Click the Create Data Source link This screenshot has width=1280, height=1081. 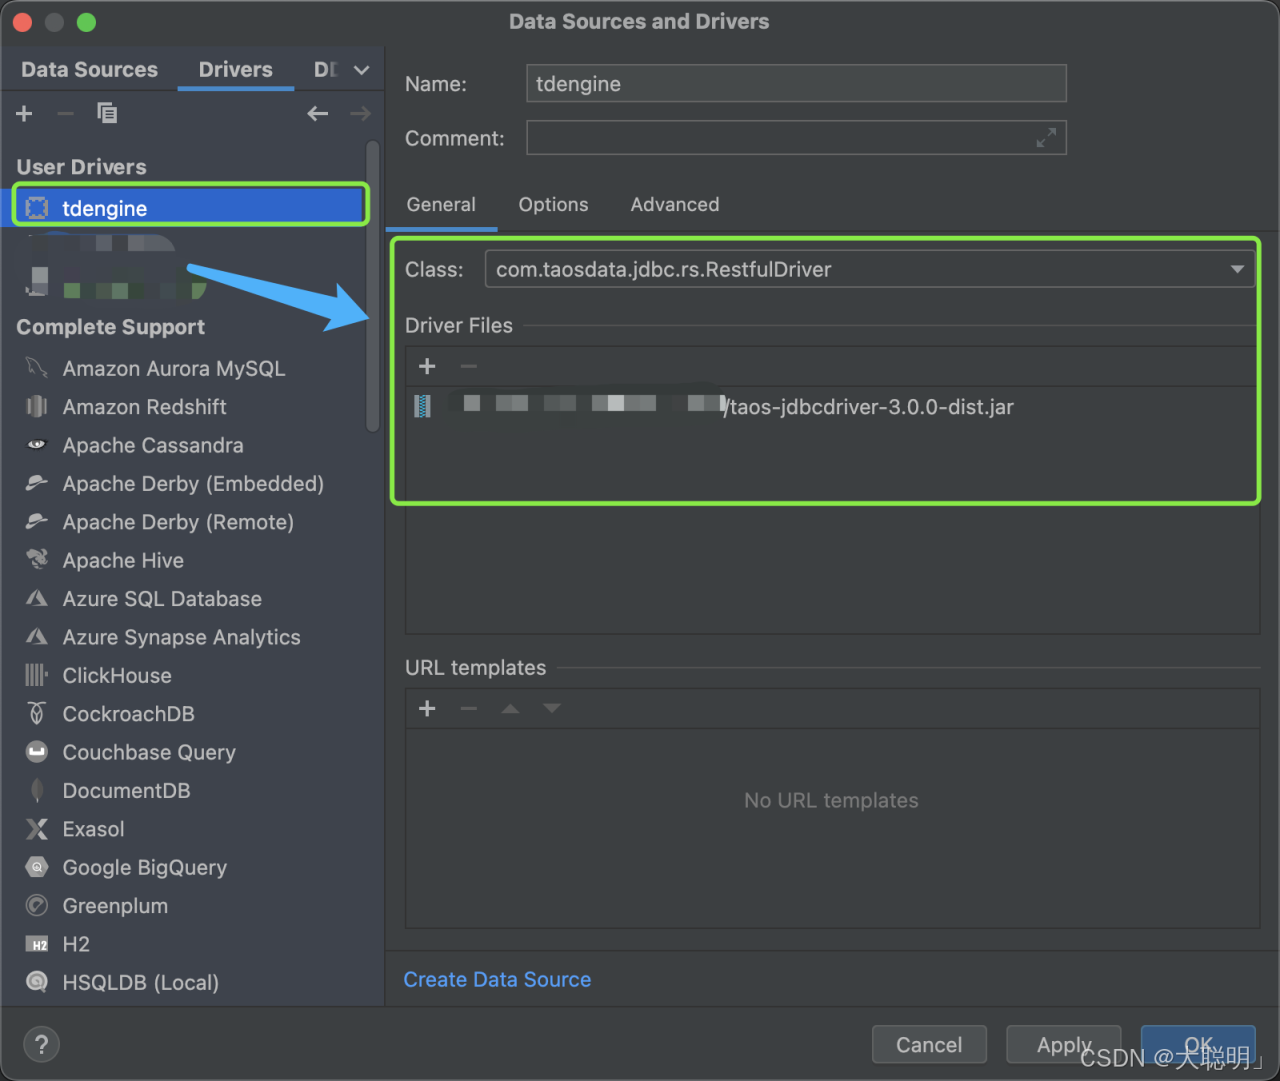point(497,980)
